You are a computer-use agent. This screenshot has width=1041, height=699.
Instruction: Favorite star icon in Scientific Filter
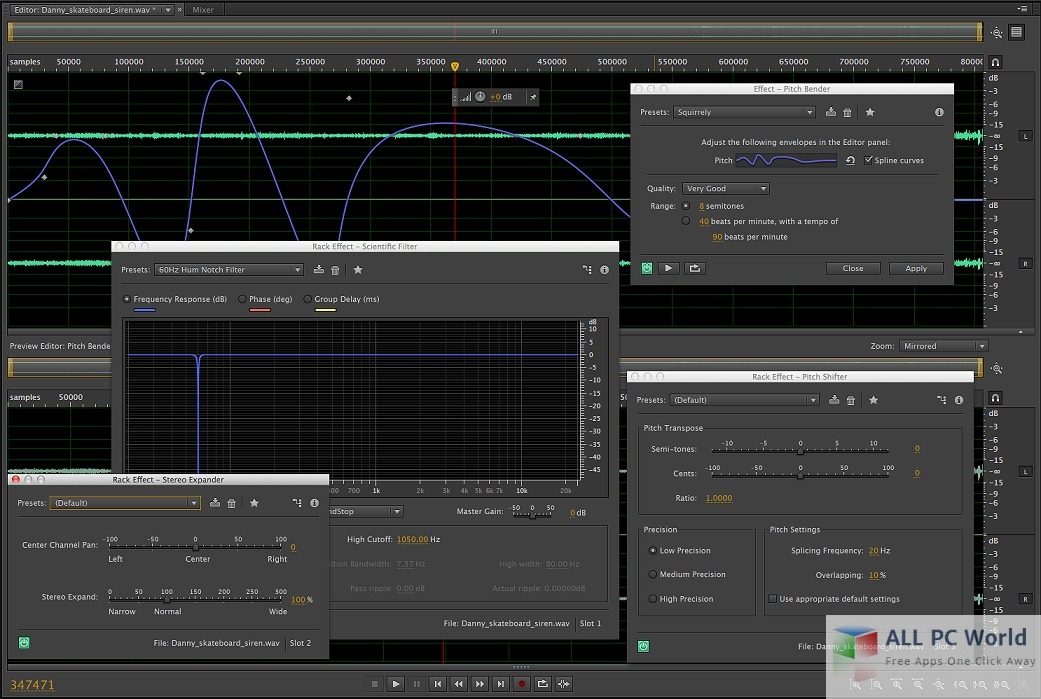click(358, 270)
